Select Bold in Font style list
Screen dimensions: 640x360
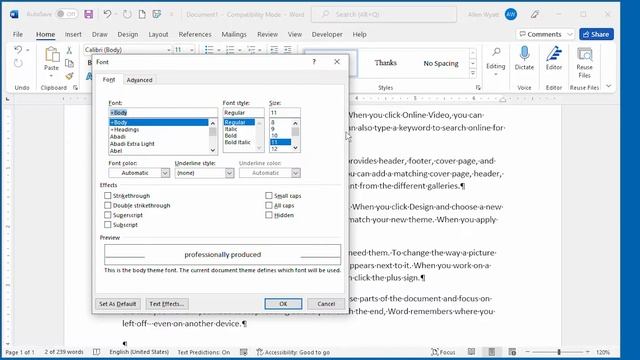click(x=231, y=136)
